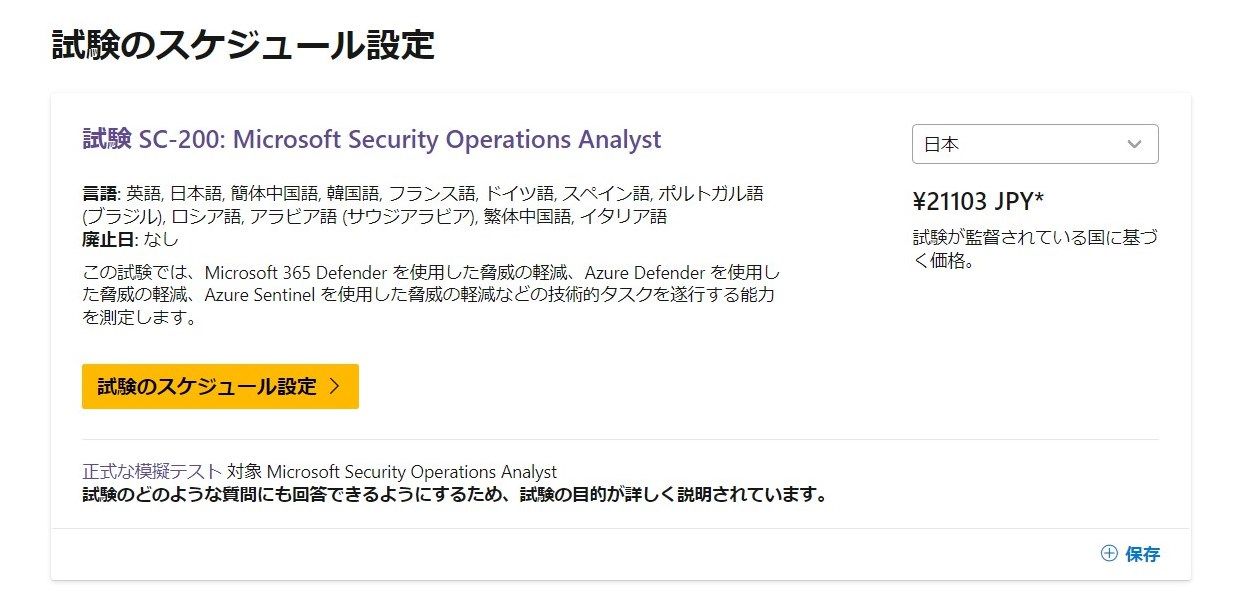The image size is (1238, 611).
Task: Click the page heading 試験のスケジュール設定
Action: click(243, 45)
